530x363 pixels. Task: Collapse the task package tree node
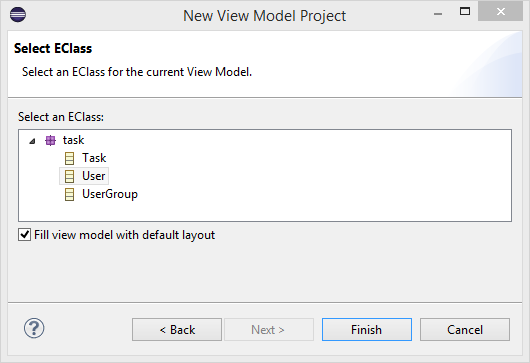point(32,141)
